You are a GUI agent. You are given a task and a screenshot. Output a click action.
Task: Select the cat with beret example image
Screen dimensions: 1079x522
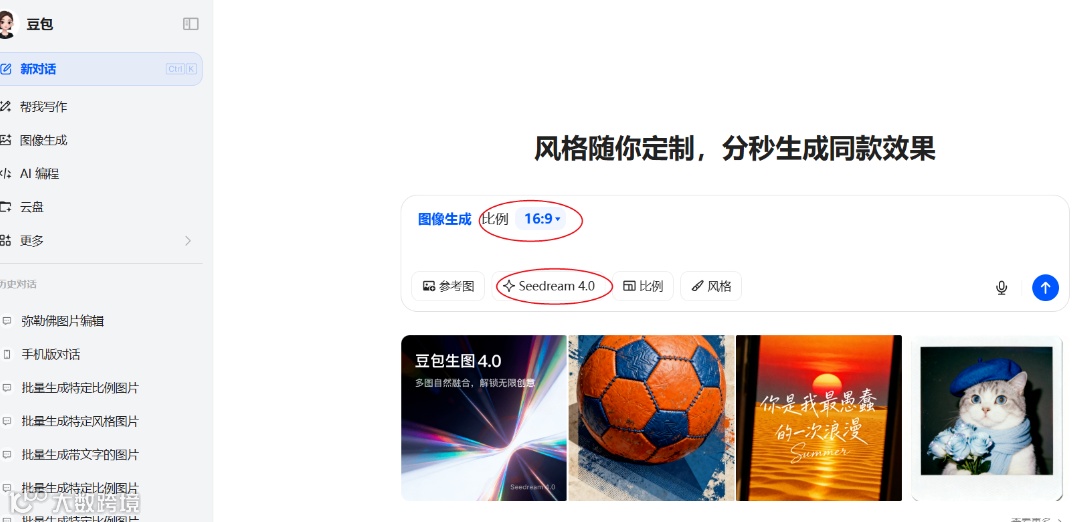tap(987, 418)
